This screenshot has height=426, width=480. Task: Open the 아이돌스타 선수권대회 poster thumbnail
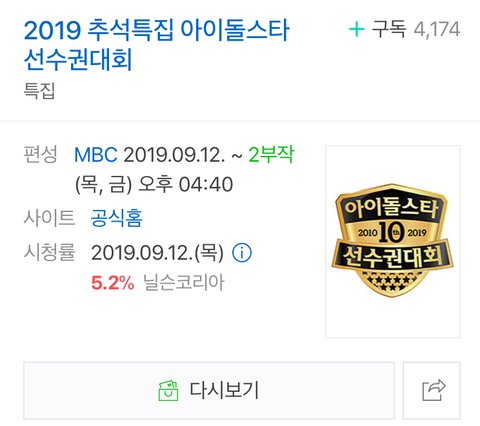393,241
